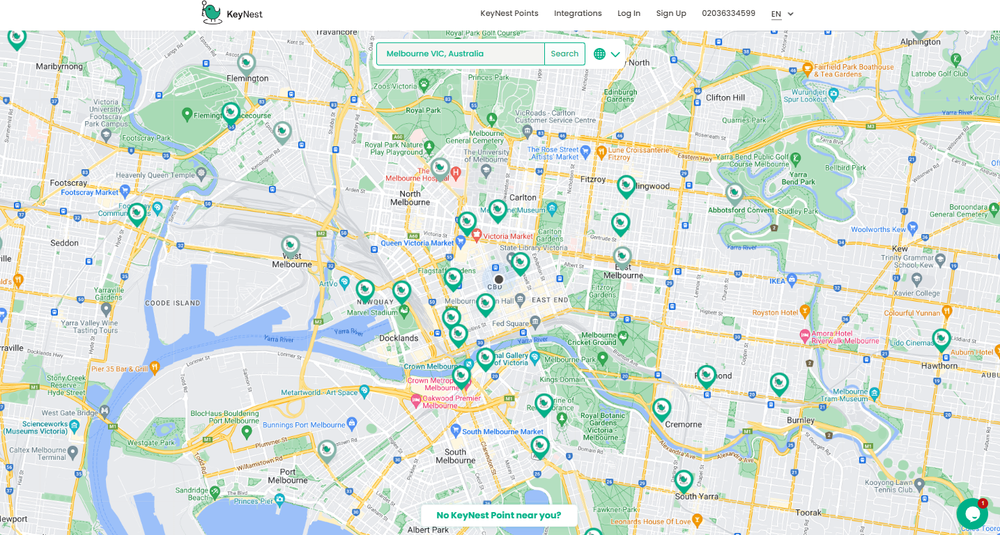Select the KeyNest pin at South Yarra
This screenshot has width=1000, height=535.
click(684, 481)
